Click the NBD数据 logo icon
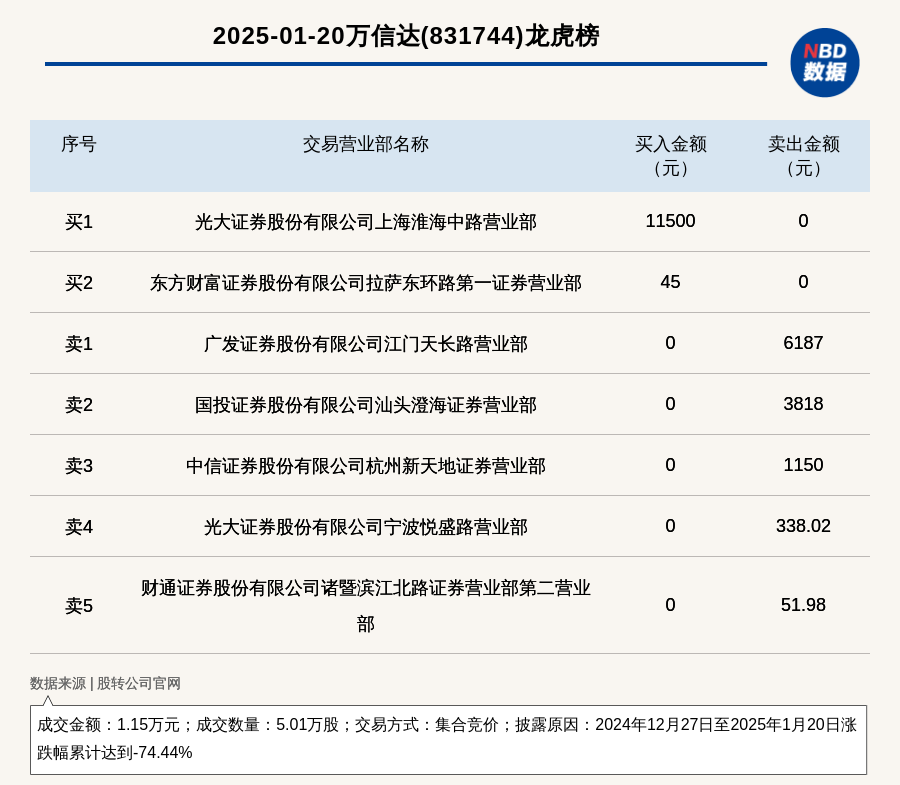This screenshot has height=785, width=900. pos(824,63)
